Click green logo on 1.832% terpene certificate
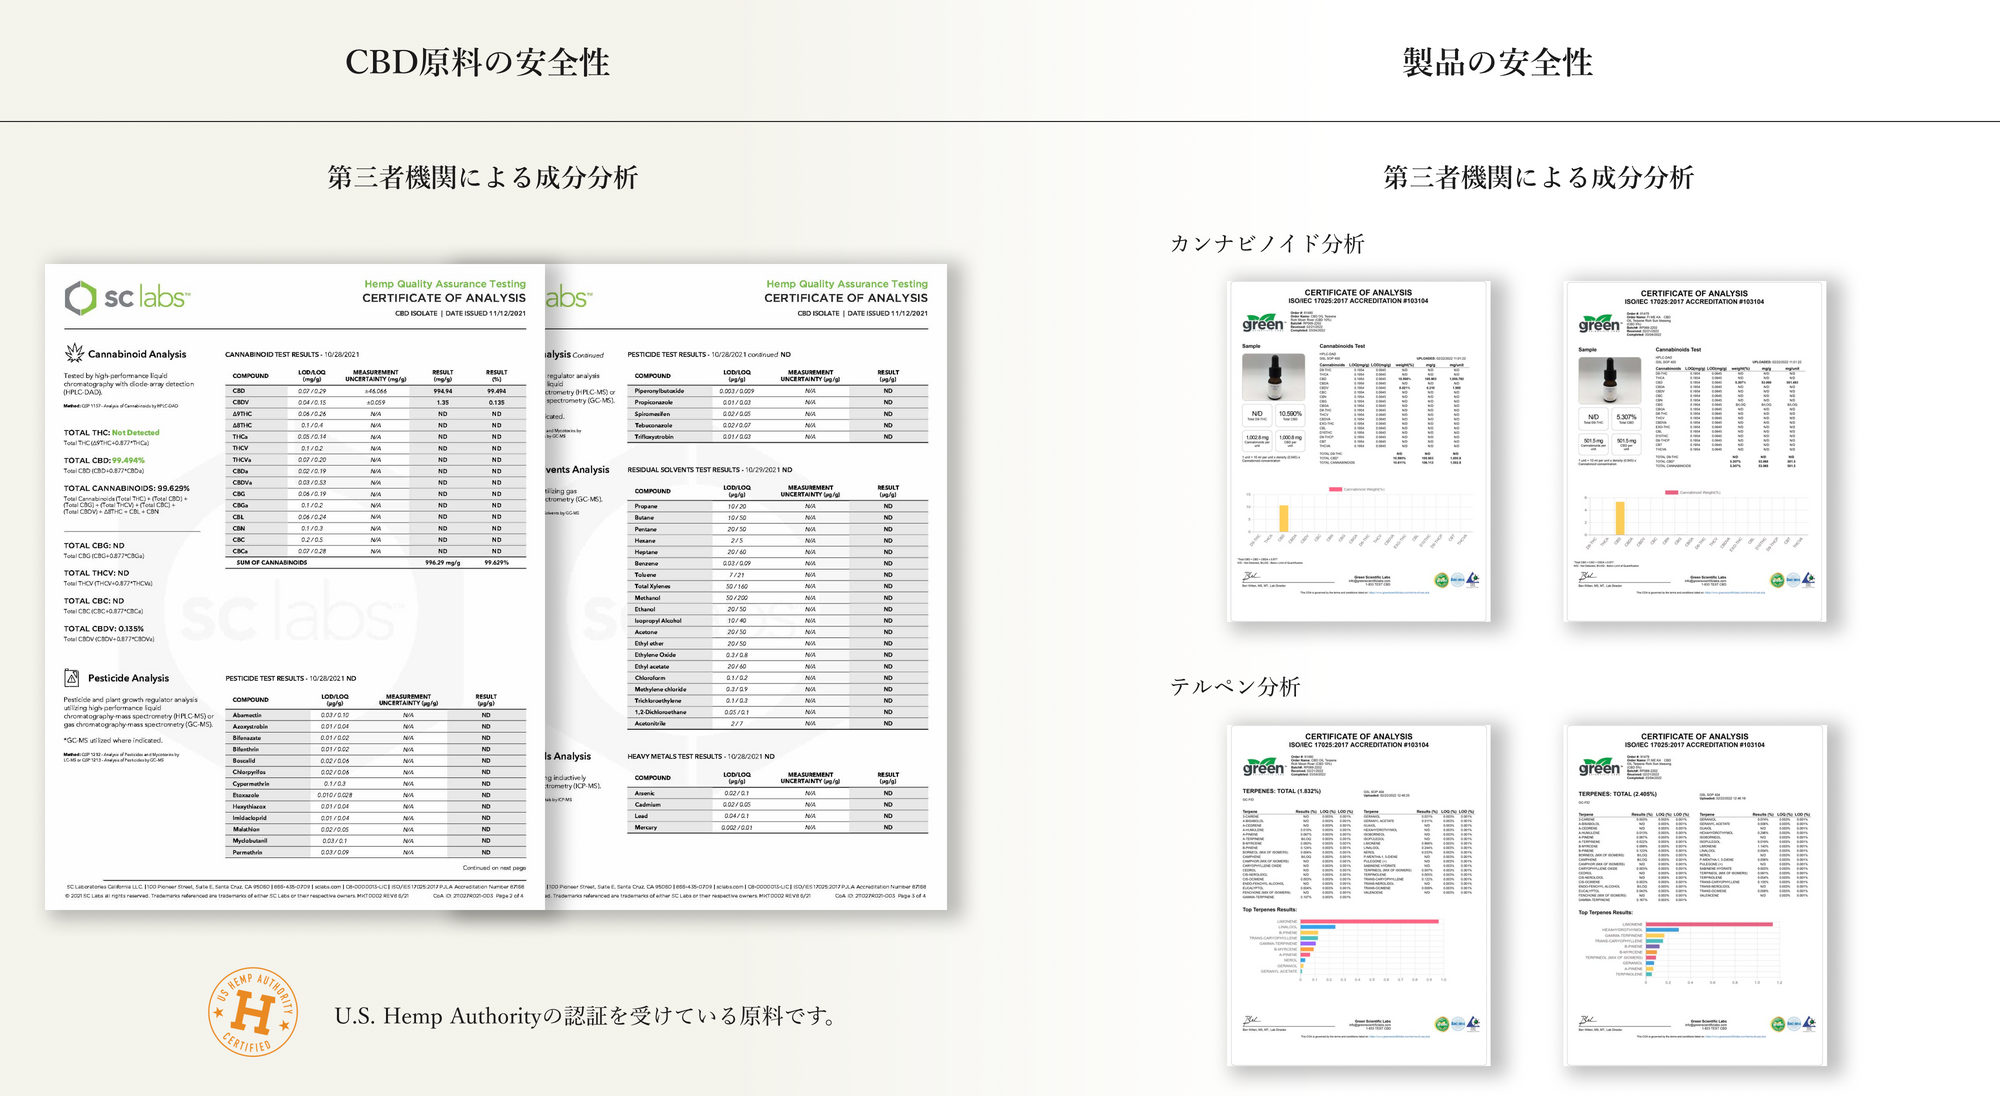Image resolution: width=2000 pixels, height=1096 pixels. pos(1263,767)
